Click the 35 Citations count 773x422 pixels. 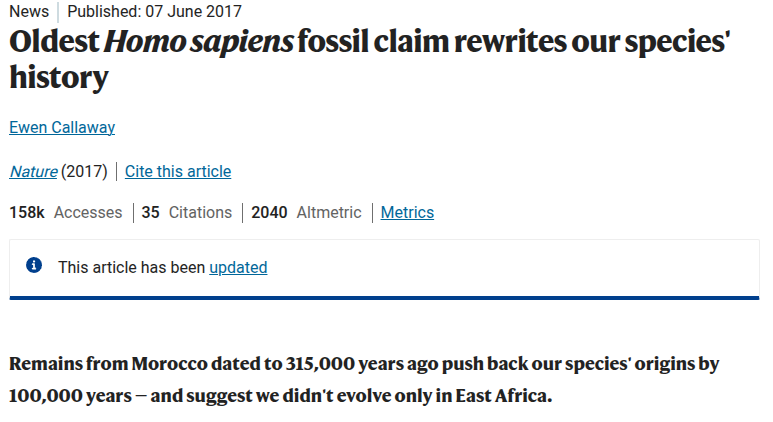(186, 212)
